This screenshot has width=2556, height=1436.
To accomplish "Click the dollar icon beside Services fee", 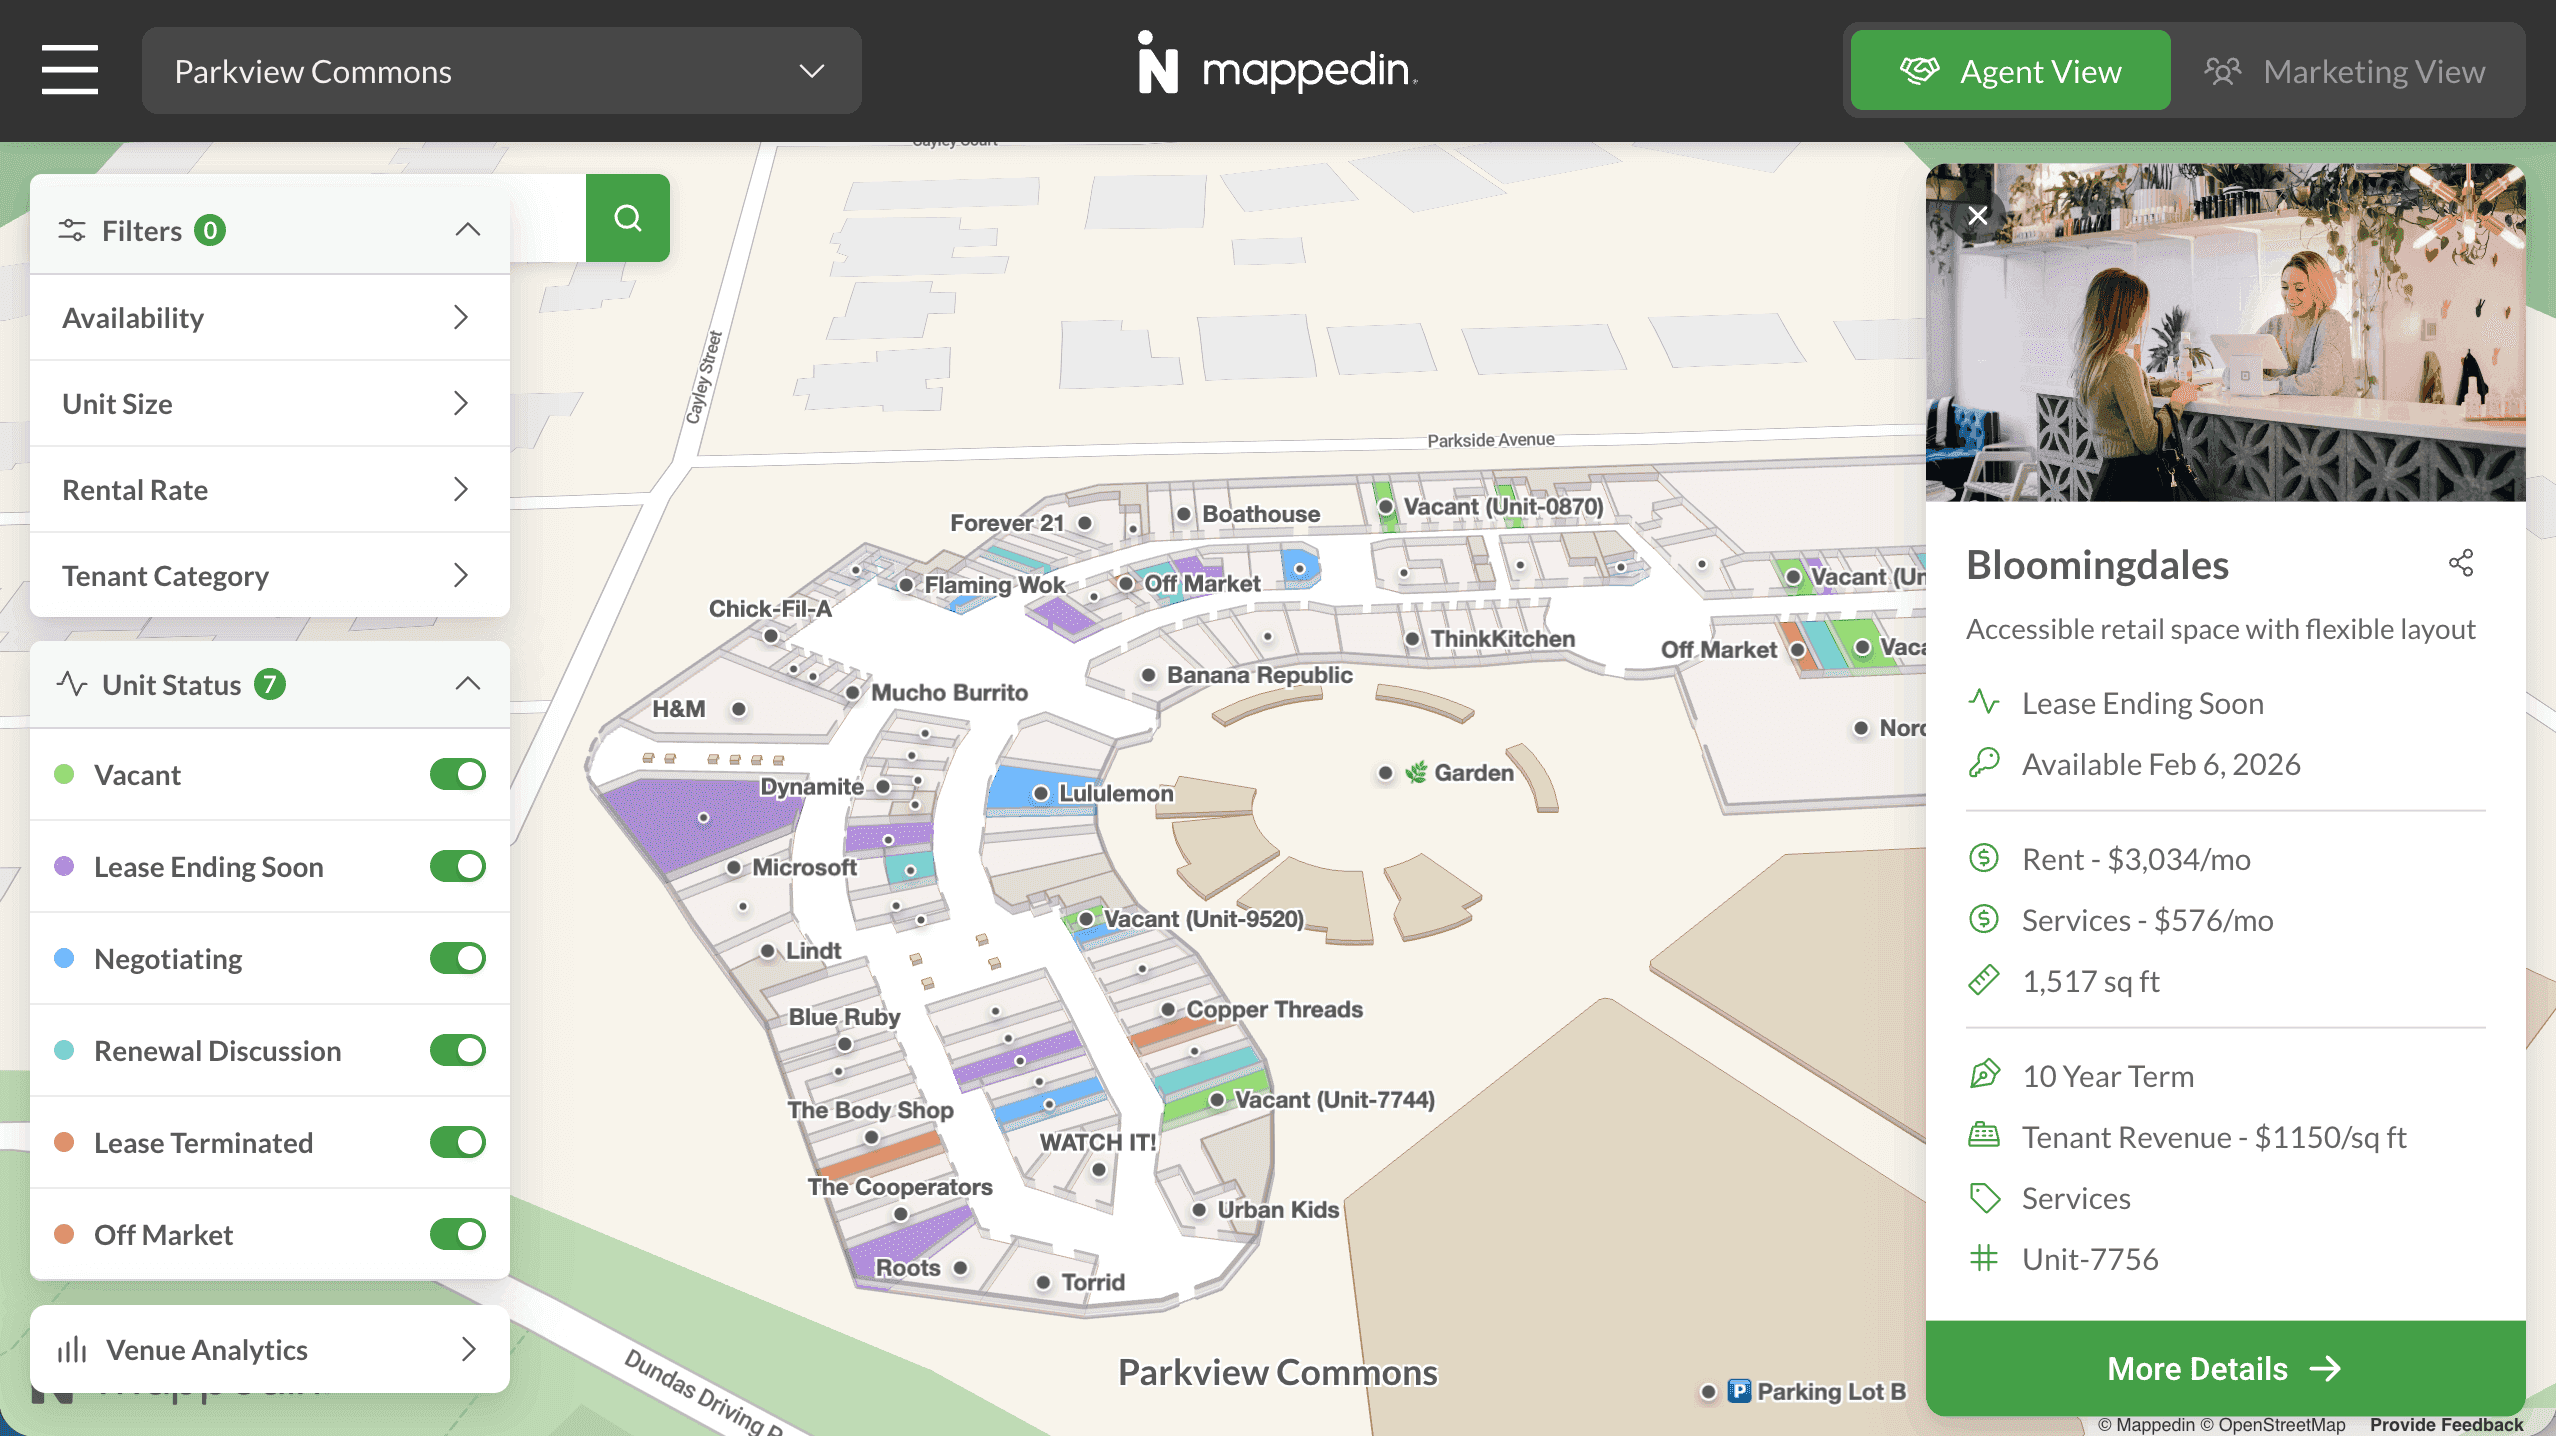I will point(1984,919).
